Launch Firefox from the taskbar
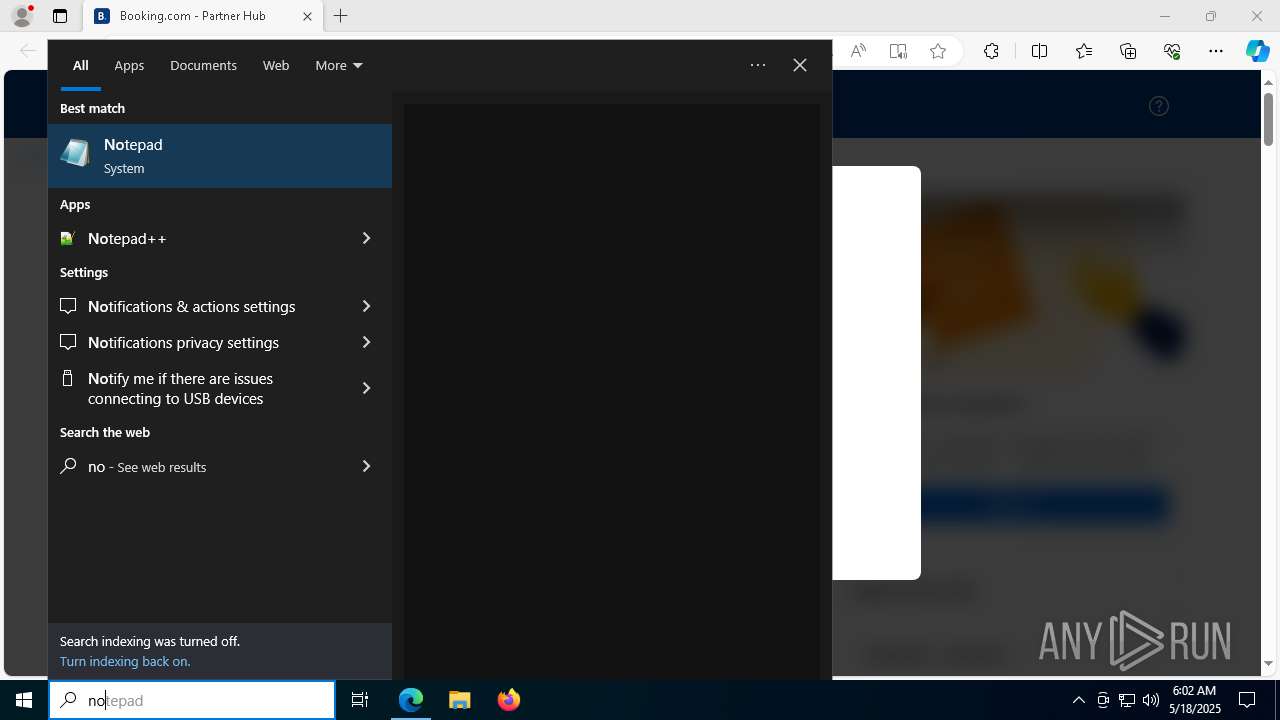The width and height of the screenshot is (1280, 720). [x=508, y=700]
